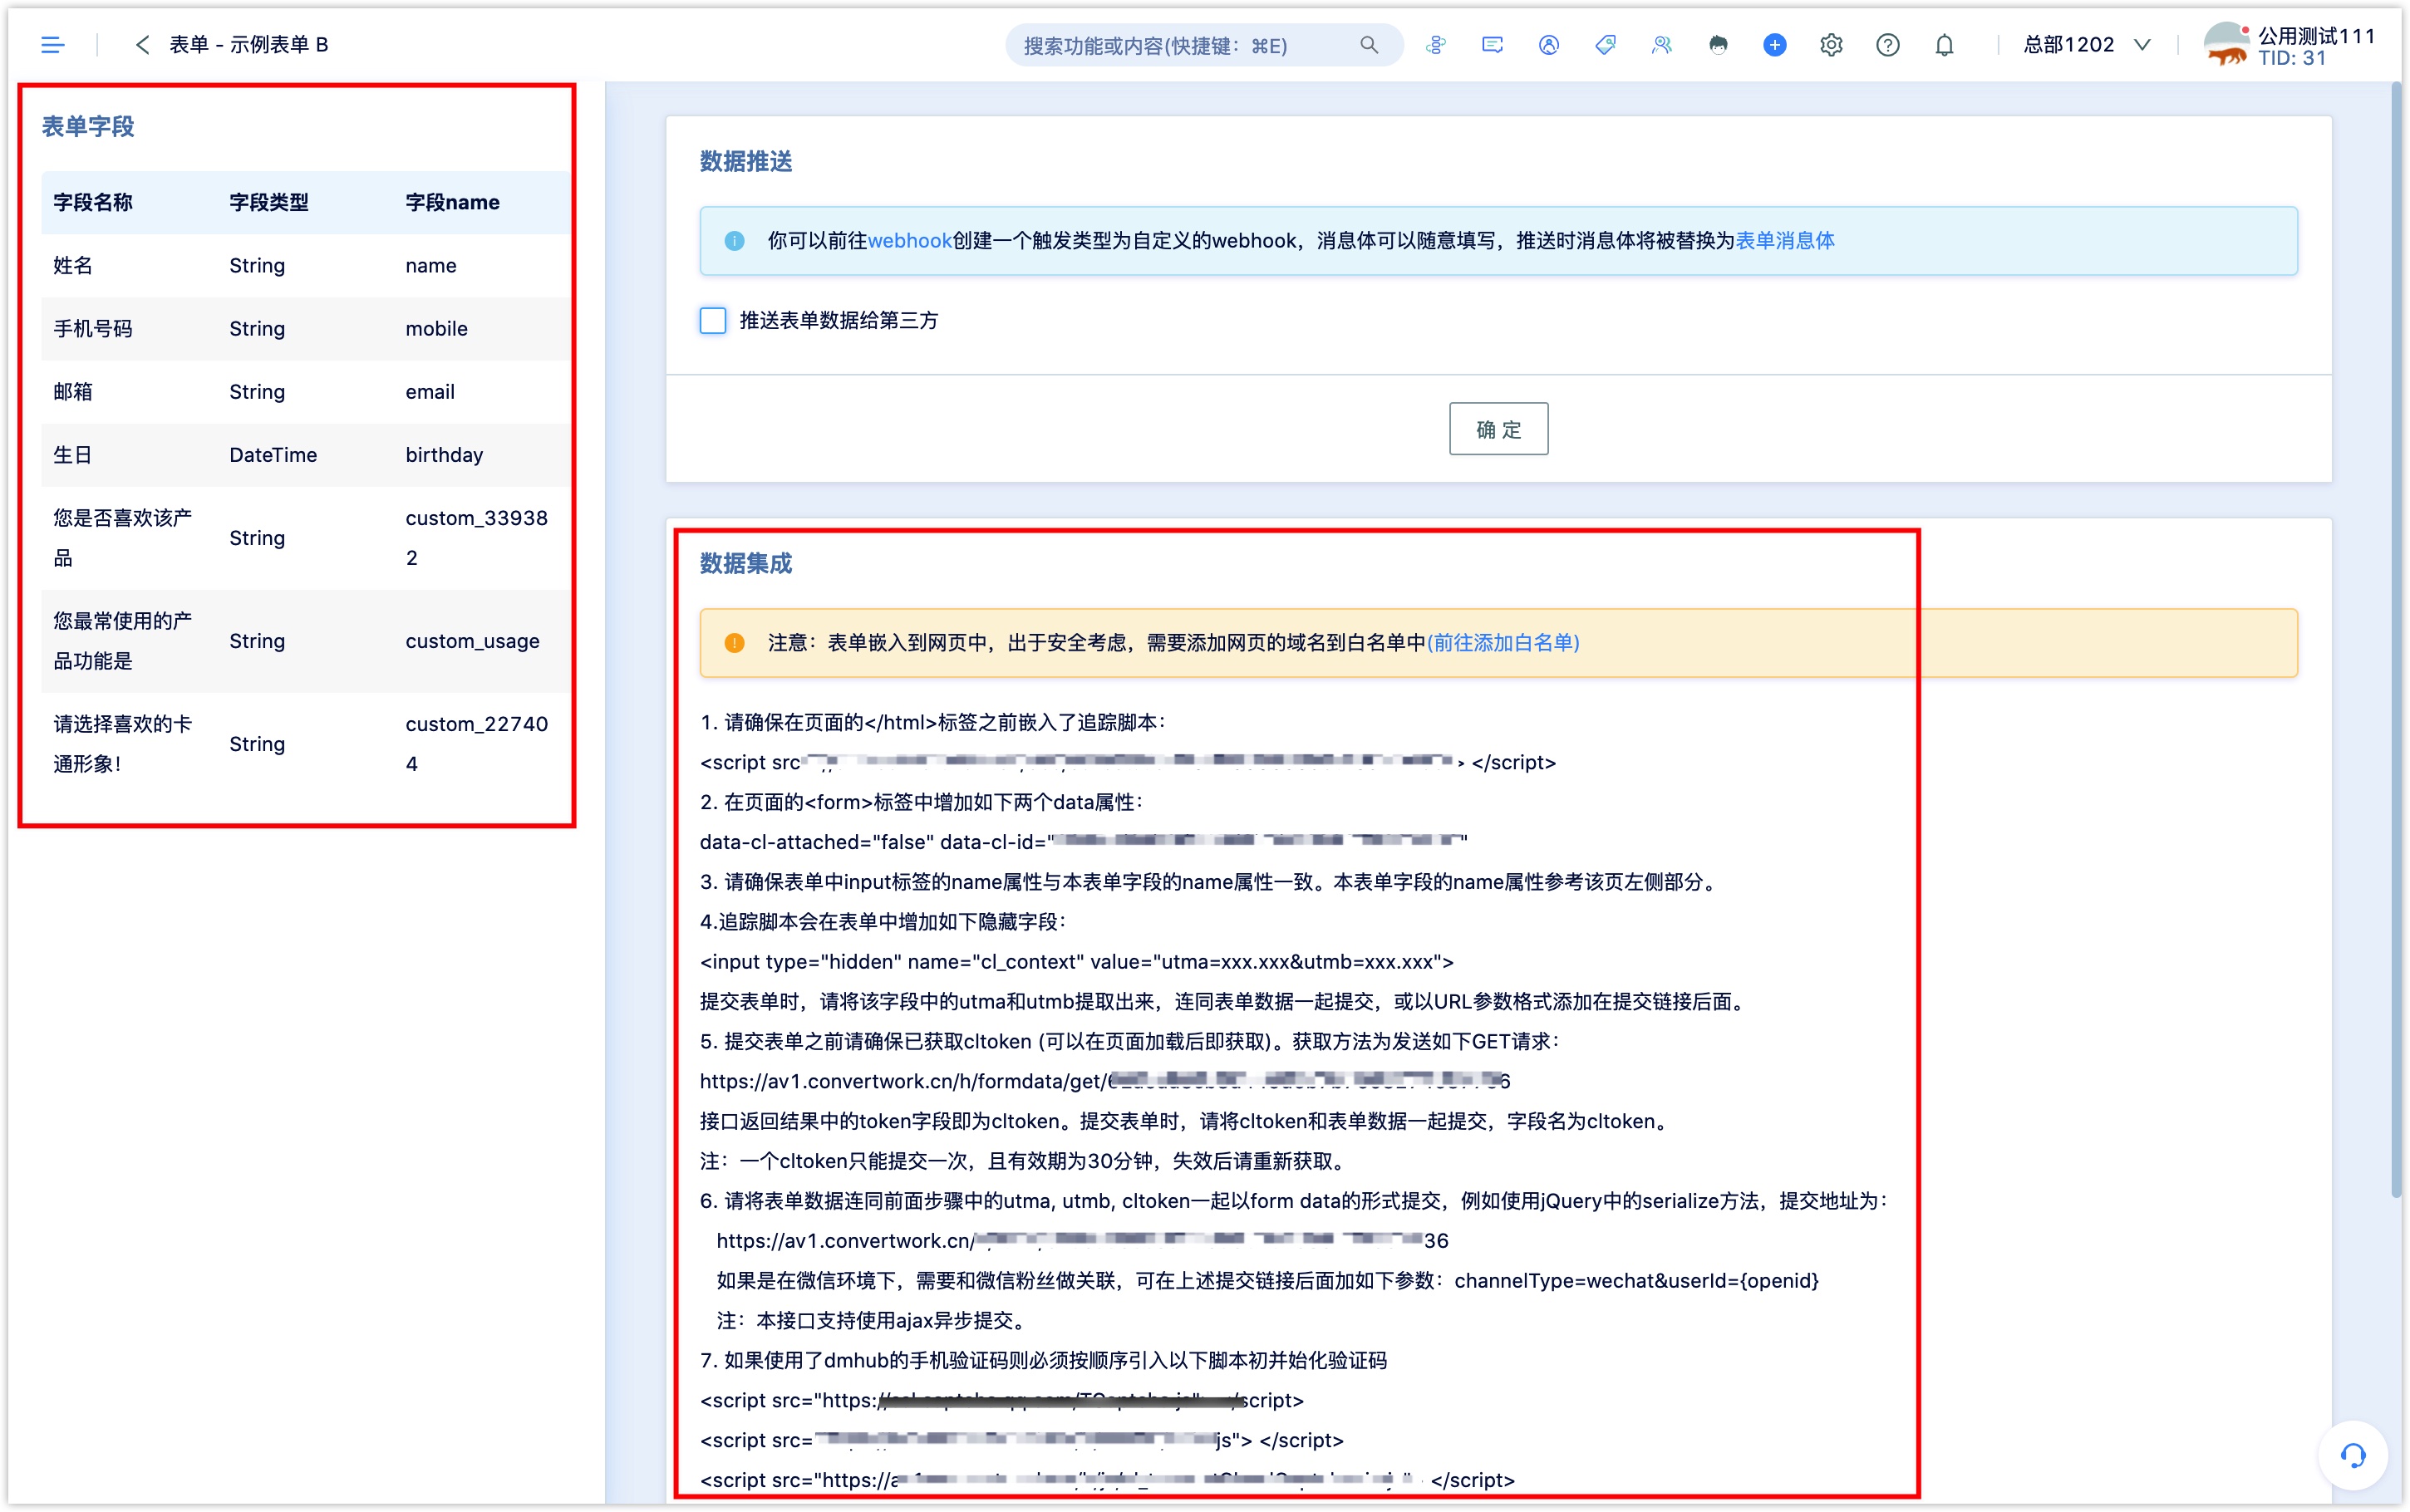
Task: Click the 您最常使用的产品功能是 field cell
Action: (x=123, y=641)
